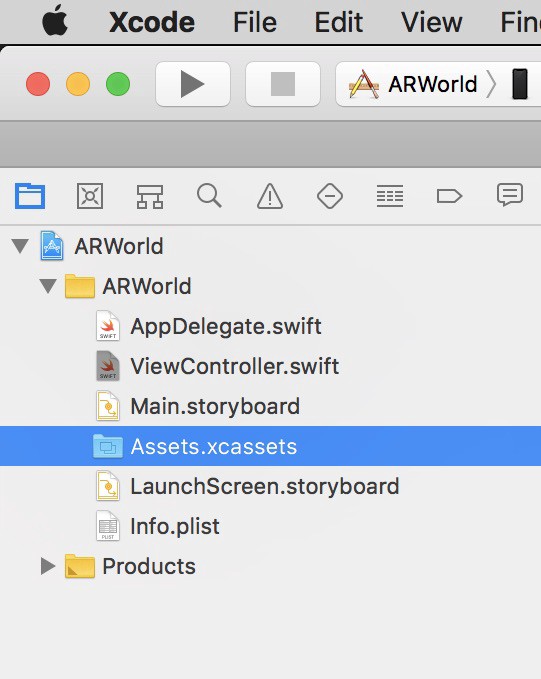The width and height of the screenshot is (541, 679).
Task: Click the ARWorld app icon in scheme selector
Action: (x=364, y=84)
